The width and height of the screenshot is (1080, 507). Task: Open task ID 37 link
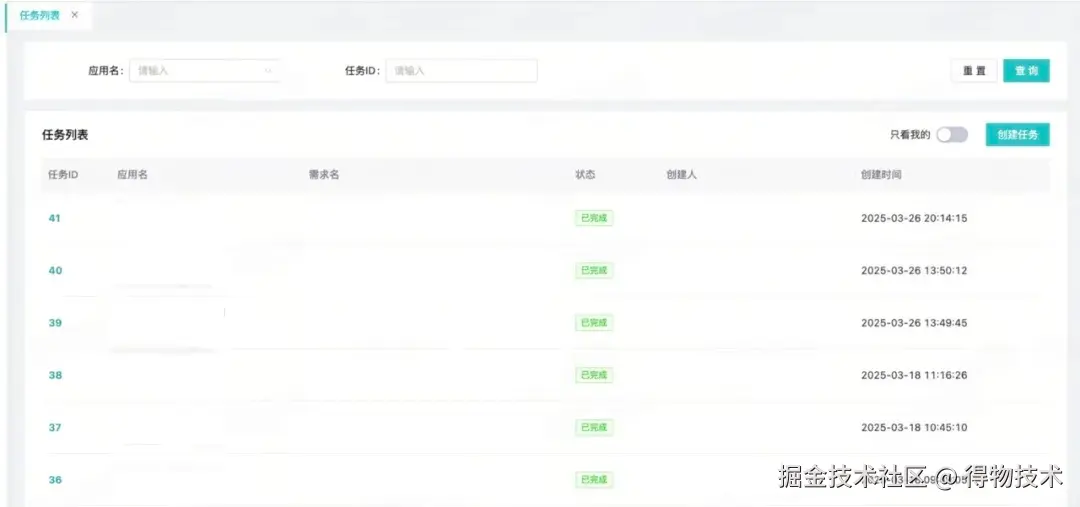pyautogui.click(x=55, y=428)
